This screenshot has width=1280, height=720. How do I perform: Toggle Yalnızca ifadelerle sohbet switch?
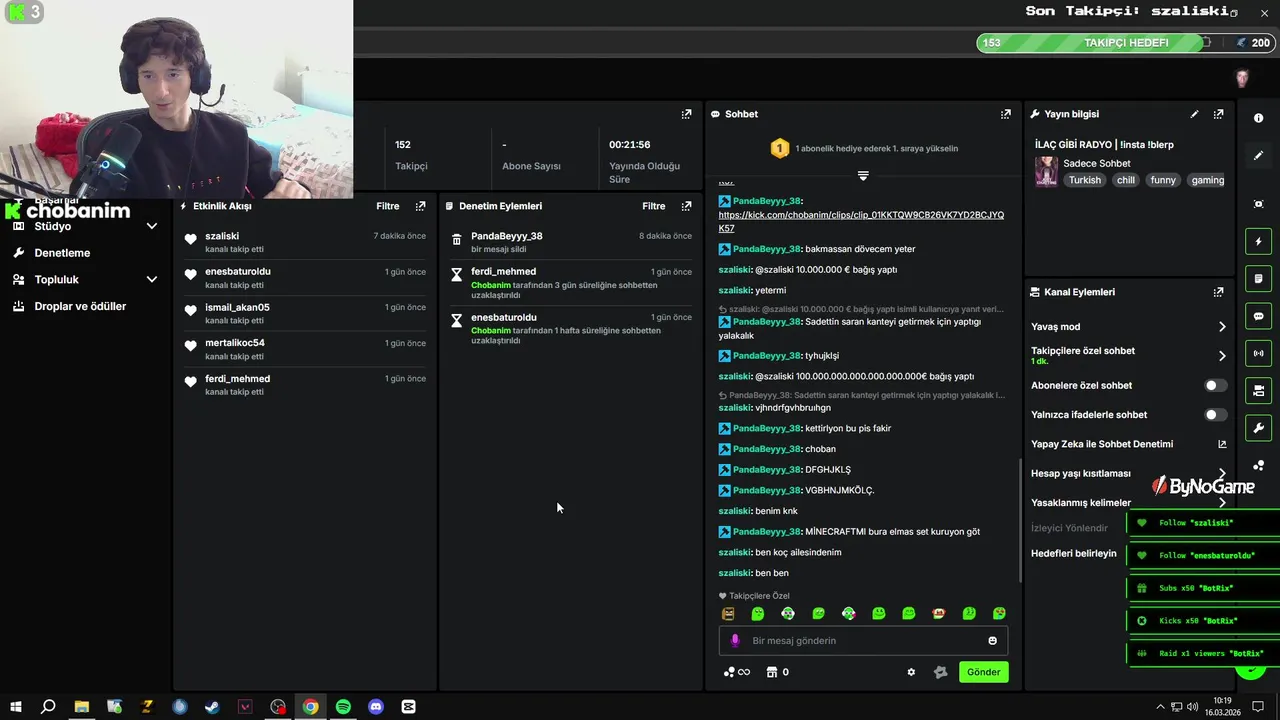(x=1215, y=415)
